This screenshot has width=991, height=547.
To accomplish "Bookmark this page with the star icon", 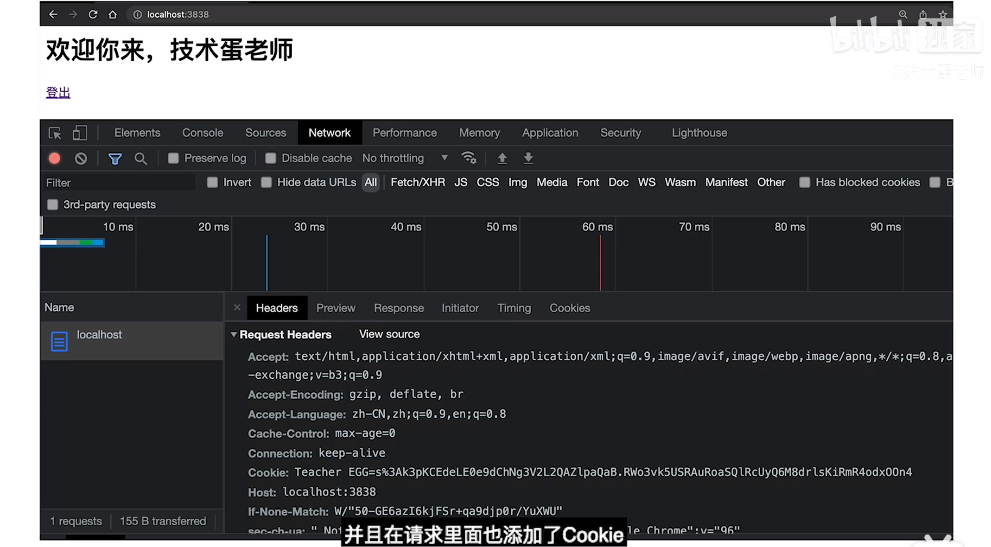I will [942, 14].
